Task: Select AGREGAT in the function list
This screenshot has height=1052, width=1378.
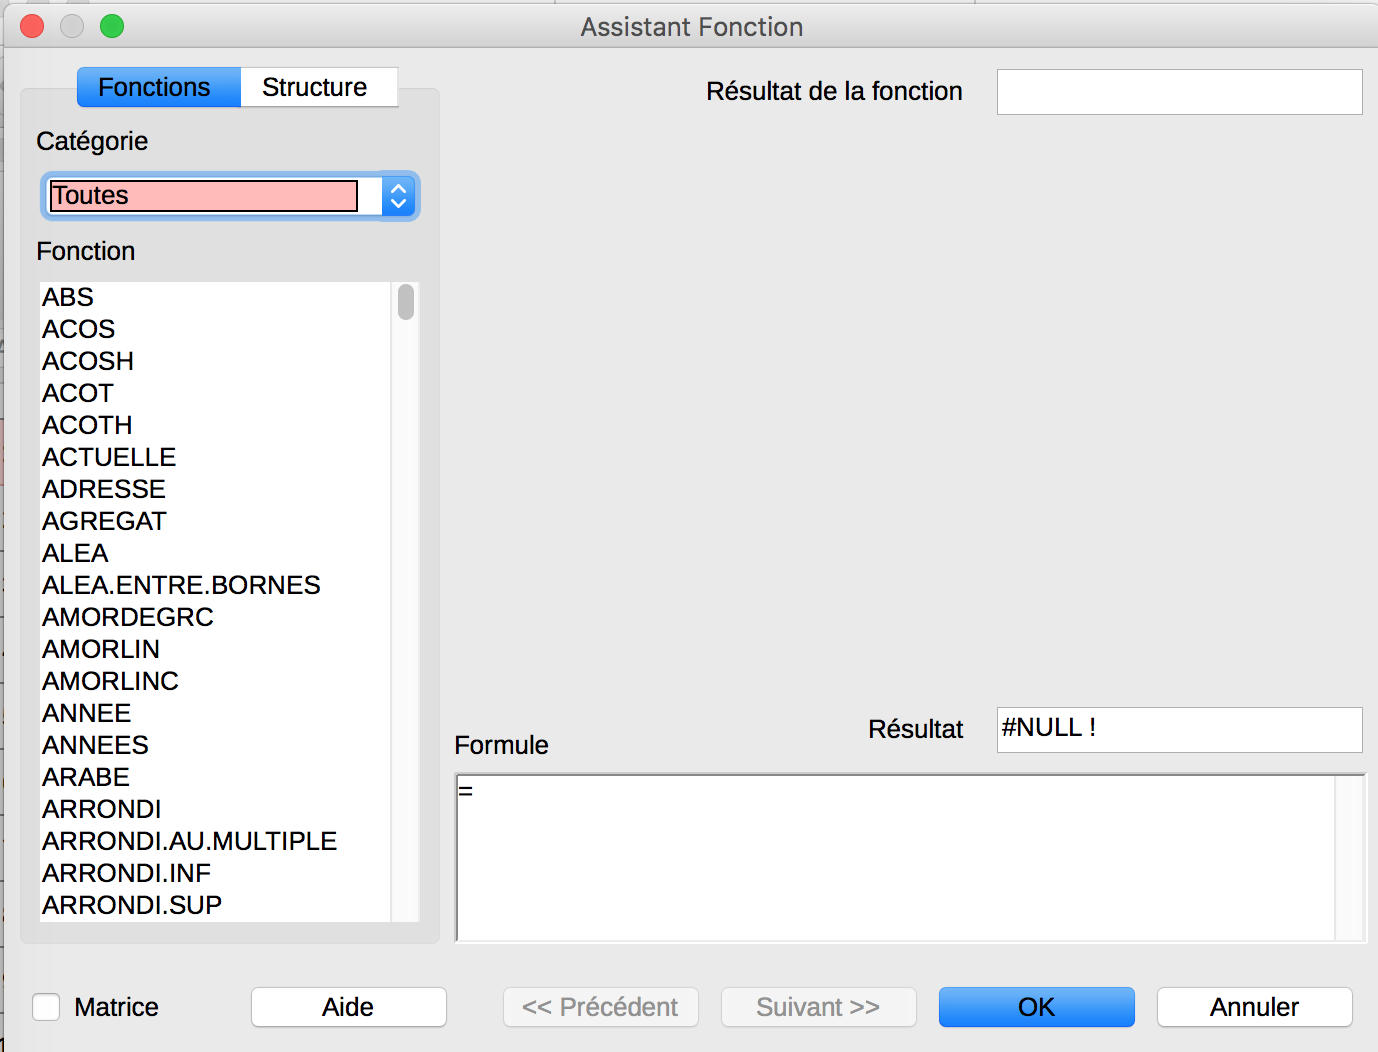Action: [x=215, y=521]
